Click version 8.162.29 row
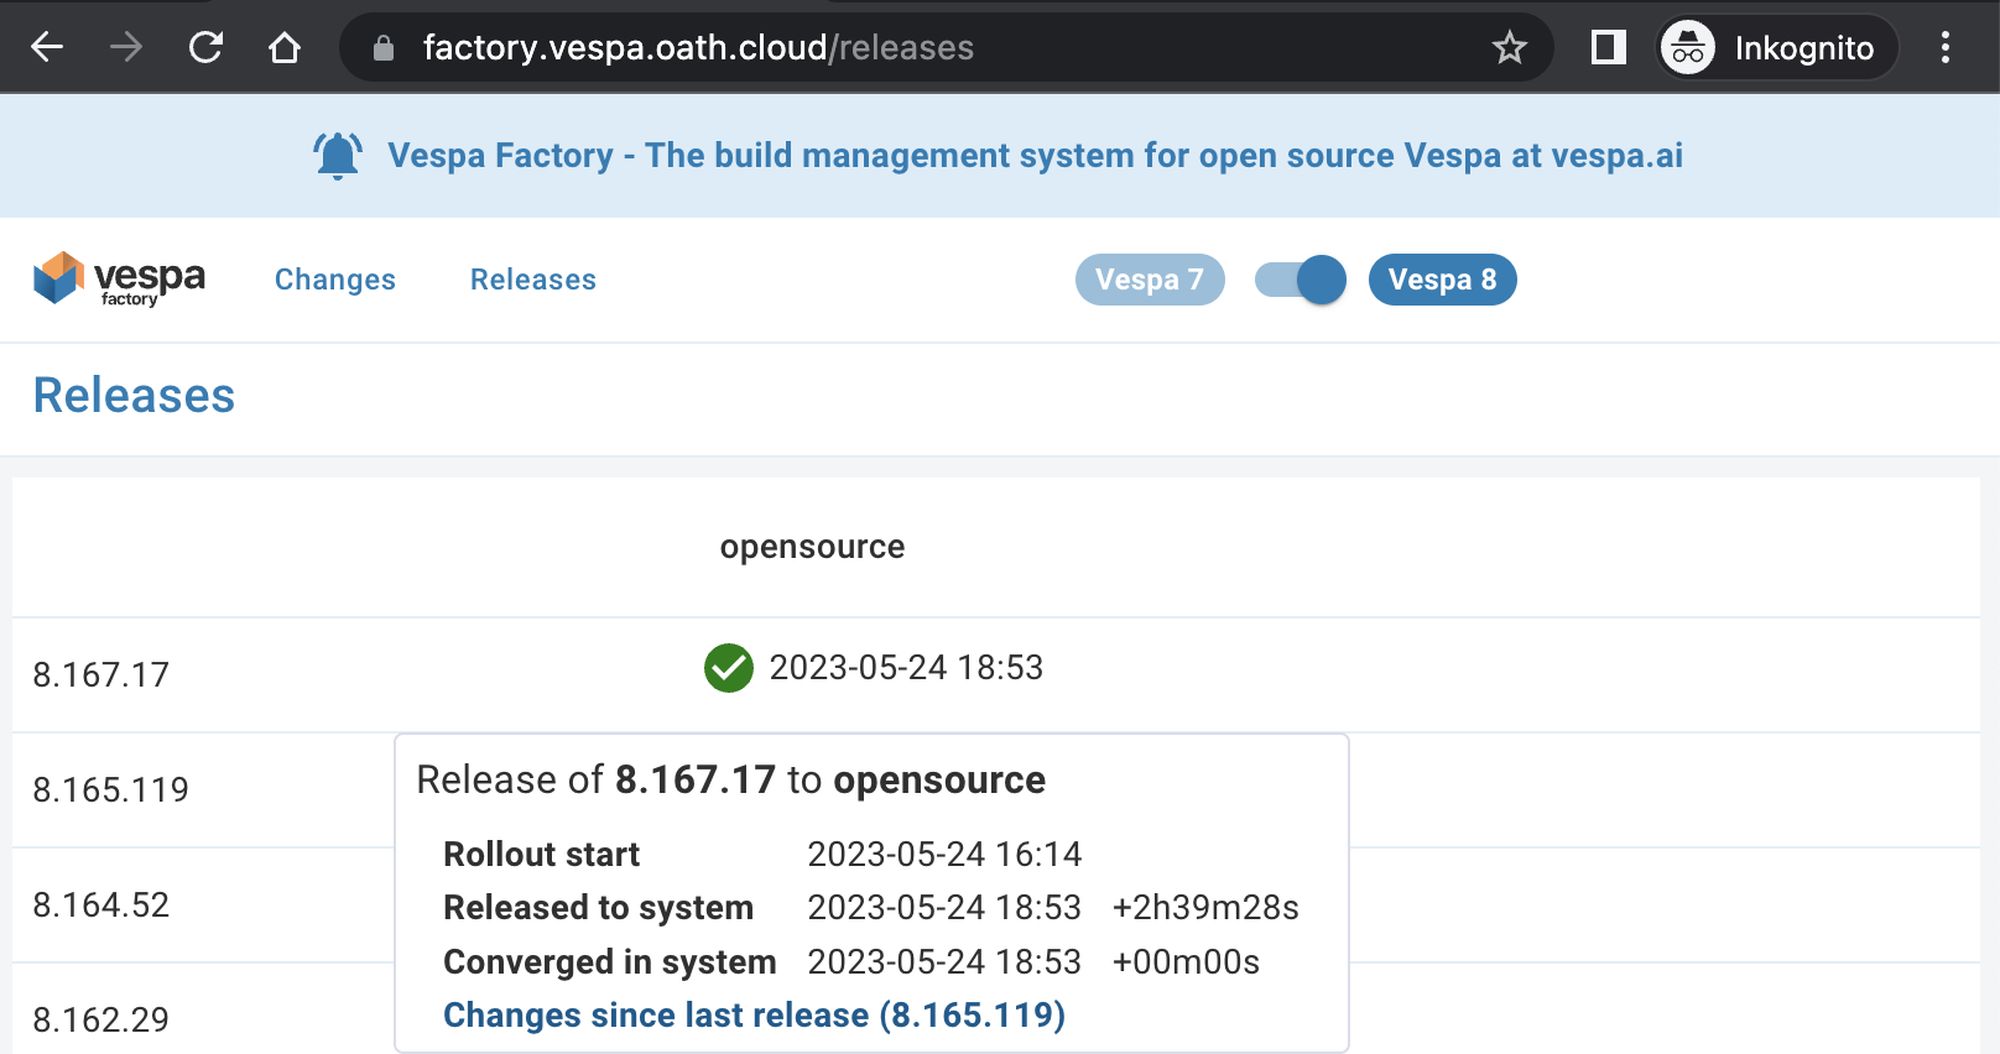 click(101, 1020)
